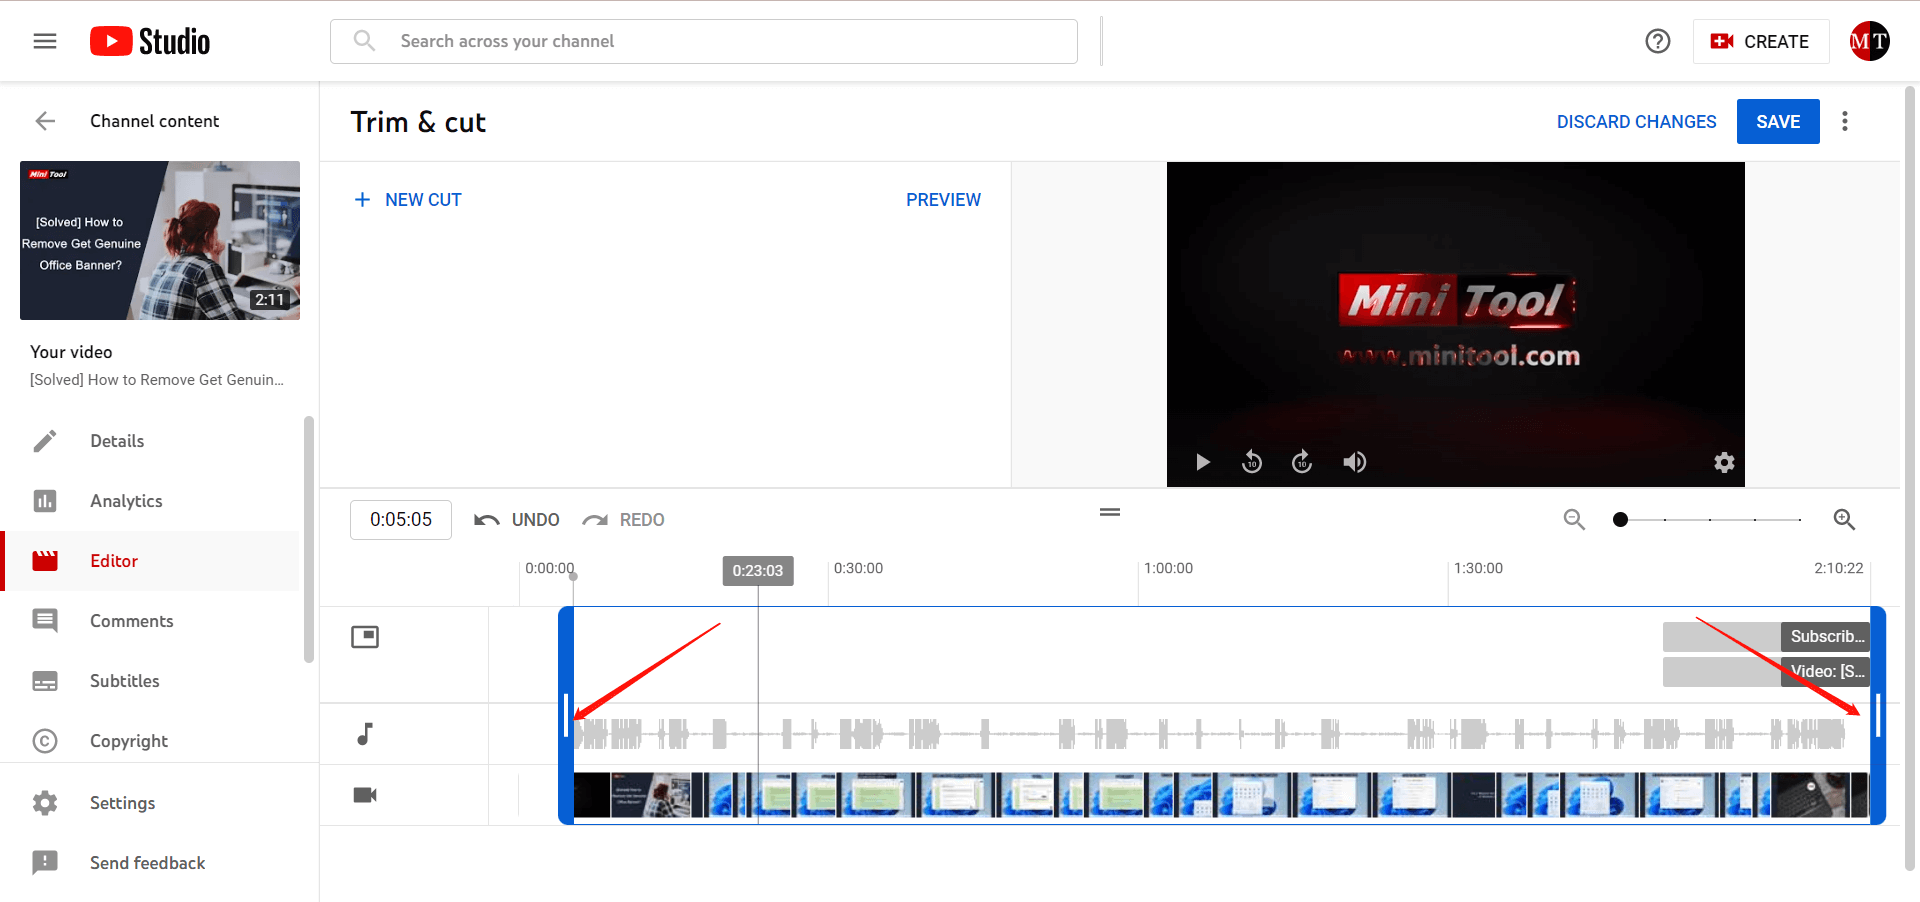Skip forward 10 seconds in the player
This screenshot has width=1920, height=902.
point(1302,462)
